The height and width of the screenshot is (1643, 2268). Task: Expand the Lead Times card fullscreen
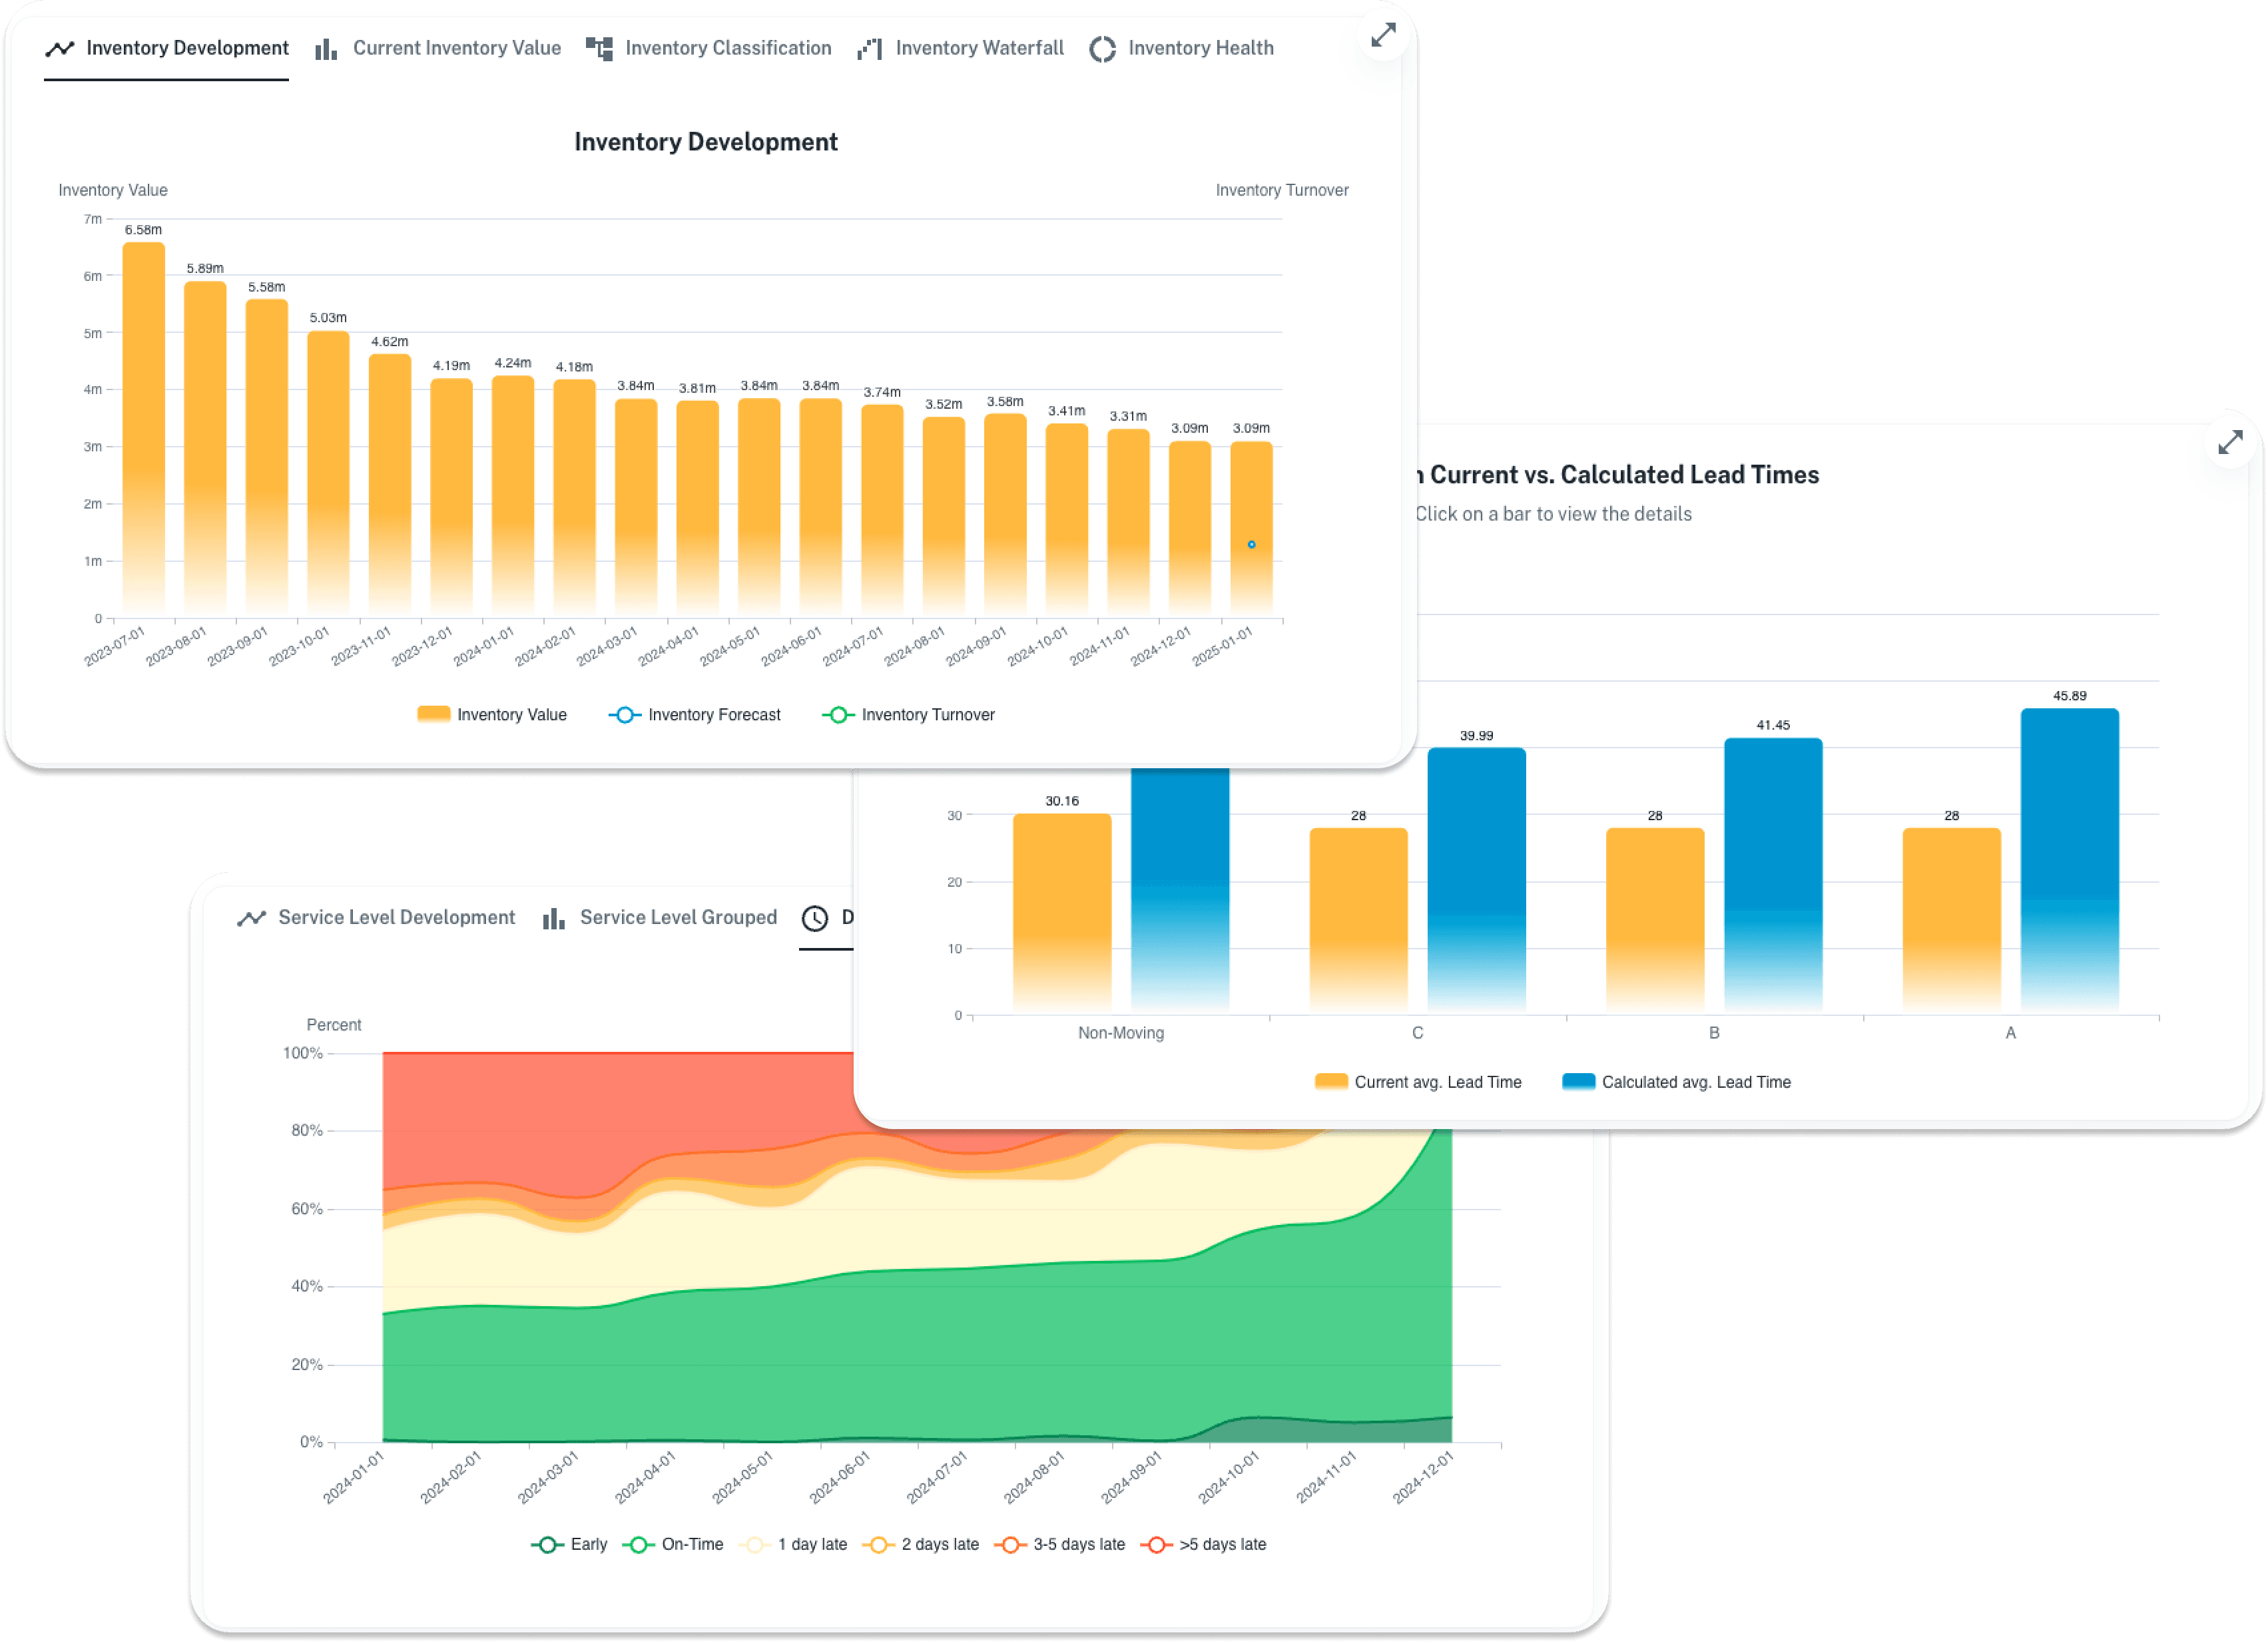pyautogui.click(x=2230, y=442)
